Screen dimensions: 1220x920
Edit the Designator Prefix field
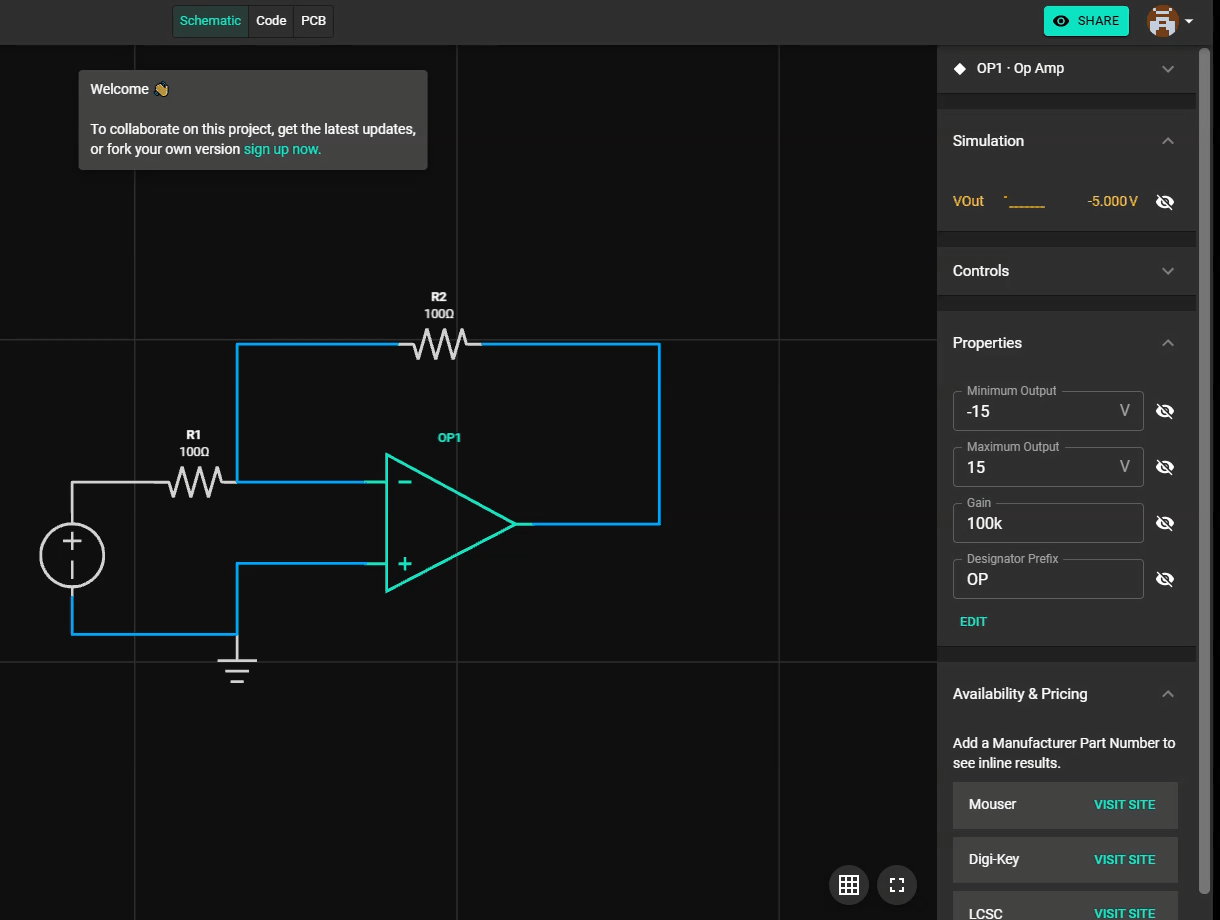[1048, 579]
